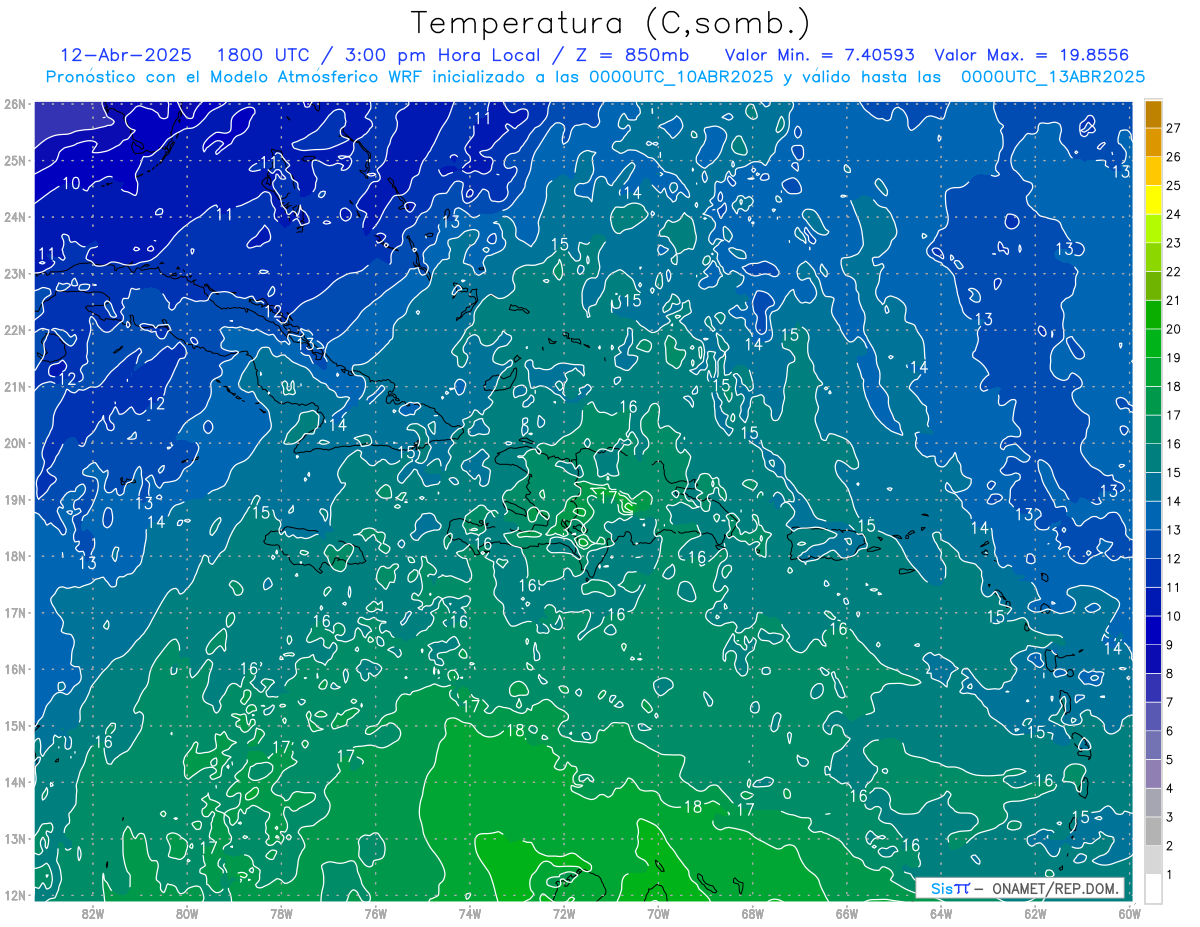Click colour bar scale value "24"
1200x927 pixels.
1173,214
